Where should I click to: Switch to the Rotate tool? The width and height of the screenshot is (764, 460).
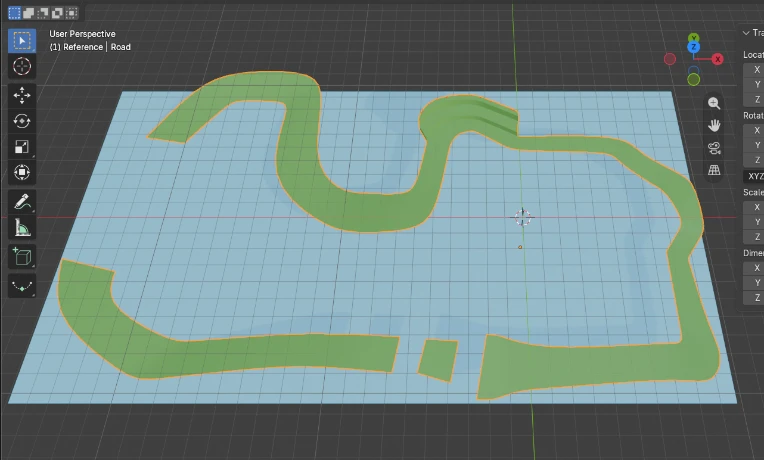[x=22, y=121]
